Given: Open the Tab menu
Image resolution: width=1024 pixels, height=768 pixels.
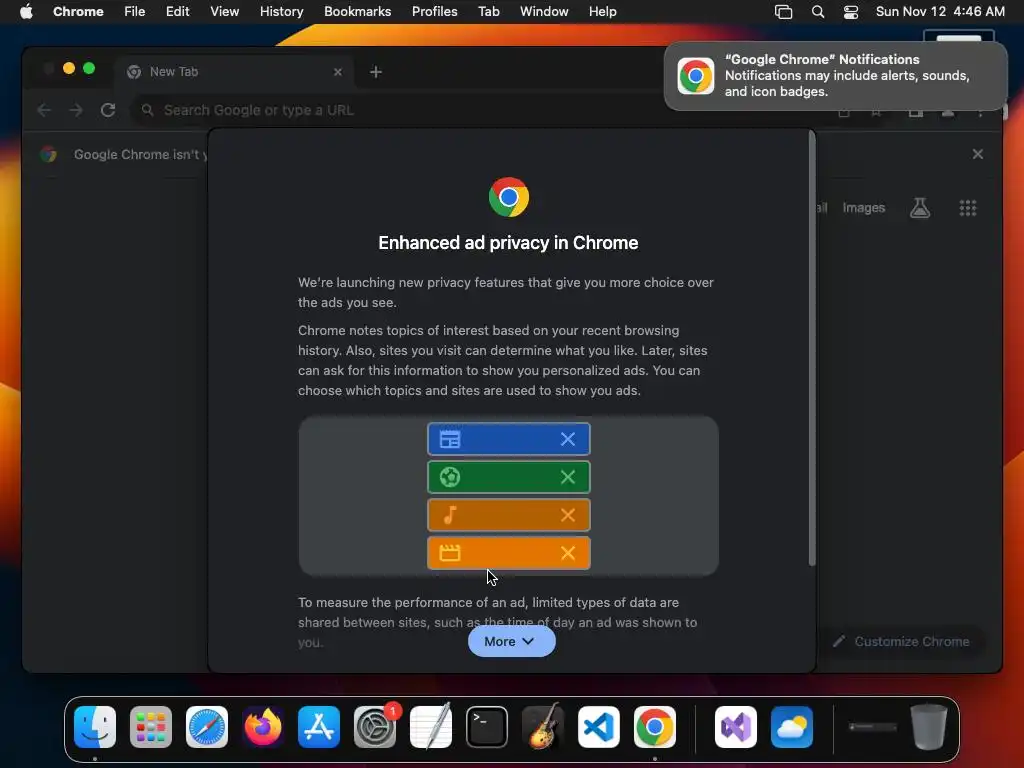Looking at the screenshot, I should click(488, 12).
